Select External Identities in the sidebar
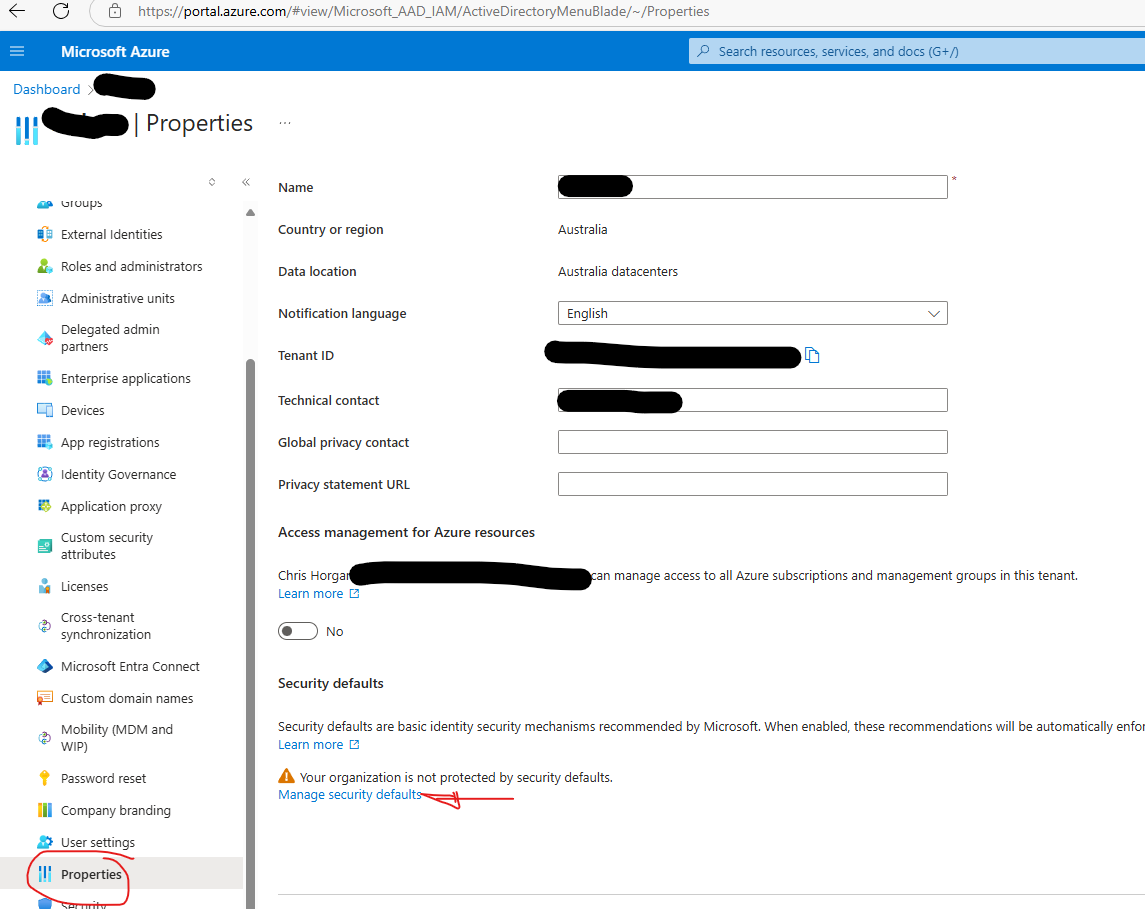The height and width of the screenshot is (909, 1145). pyautogui.click(x=111, y=234)
